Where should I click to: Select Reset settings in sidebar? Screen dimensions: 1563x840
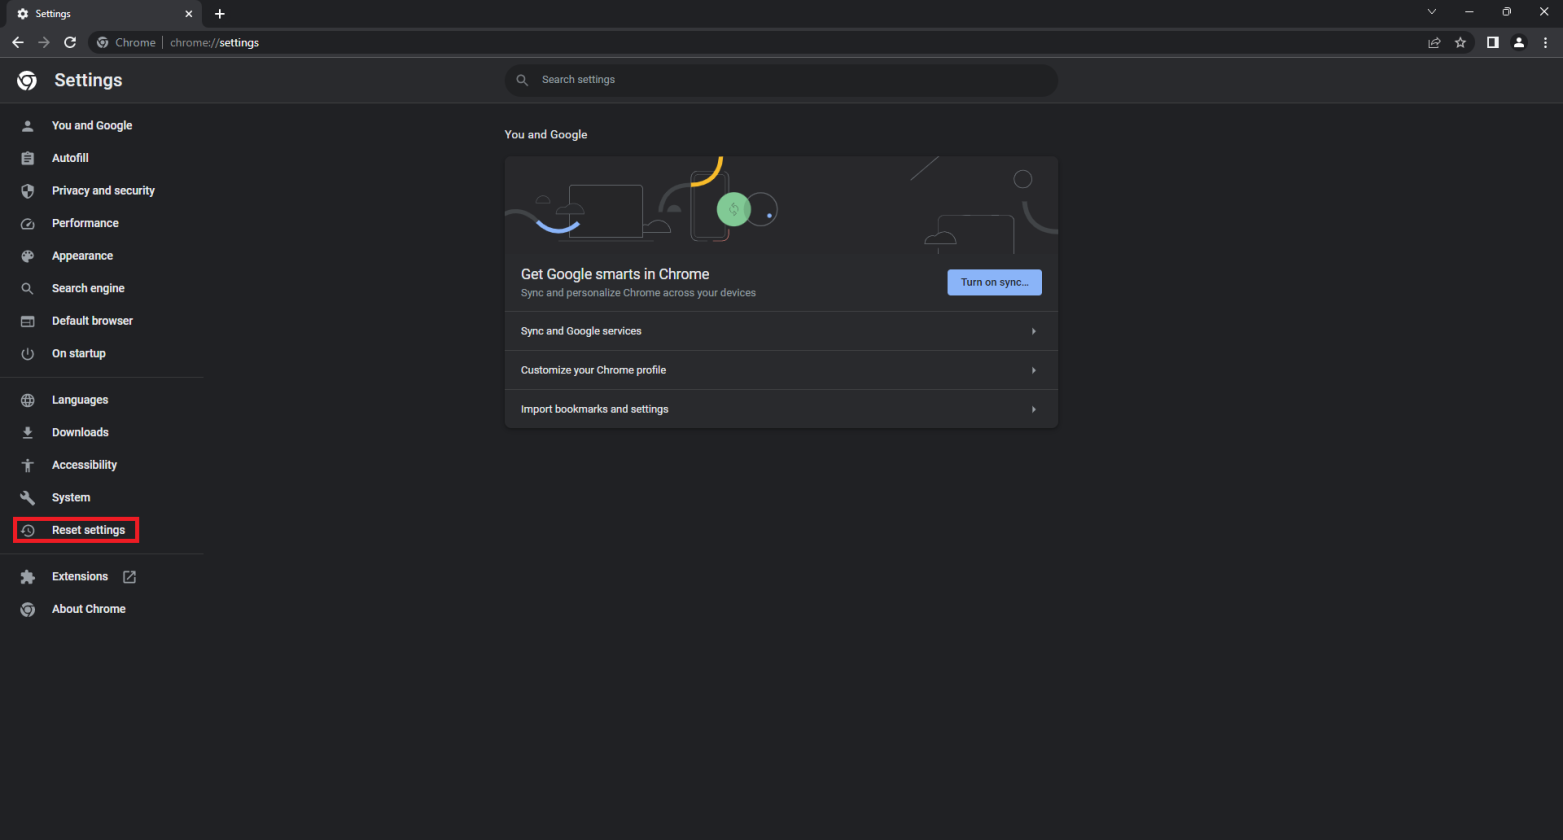pos(88,530)
